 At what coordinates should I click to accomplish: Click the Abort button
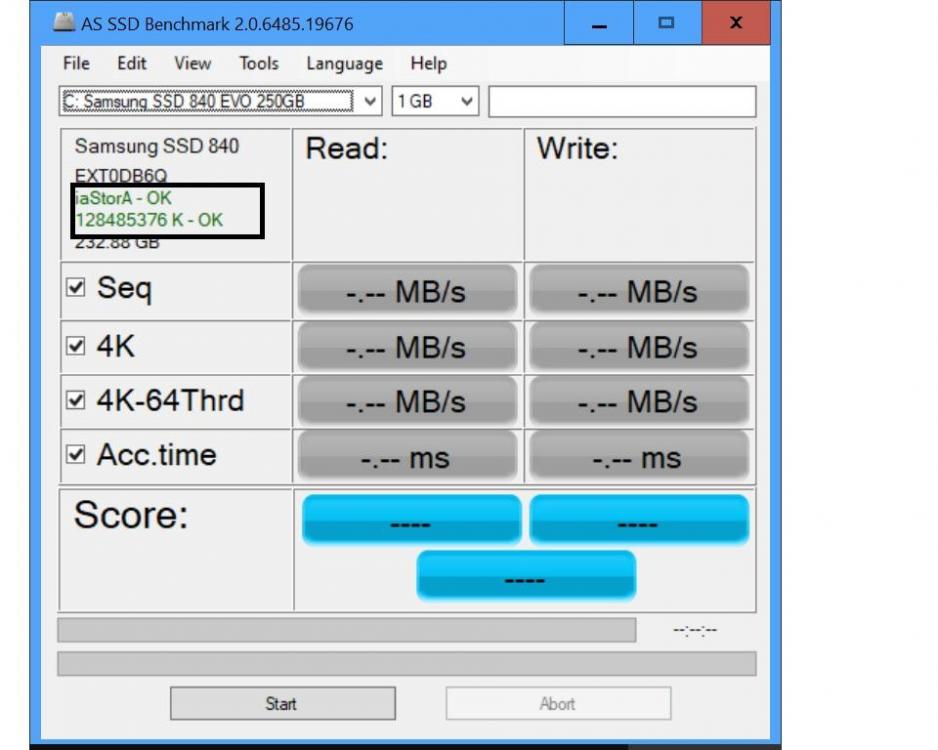(x=558, y=703)
